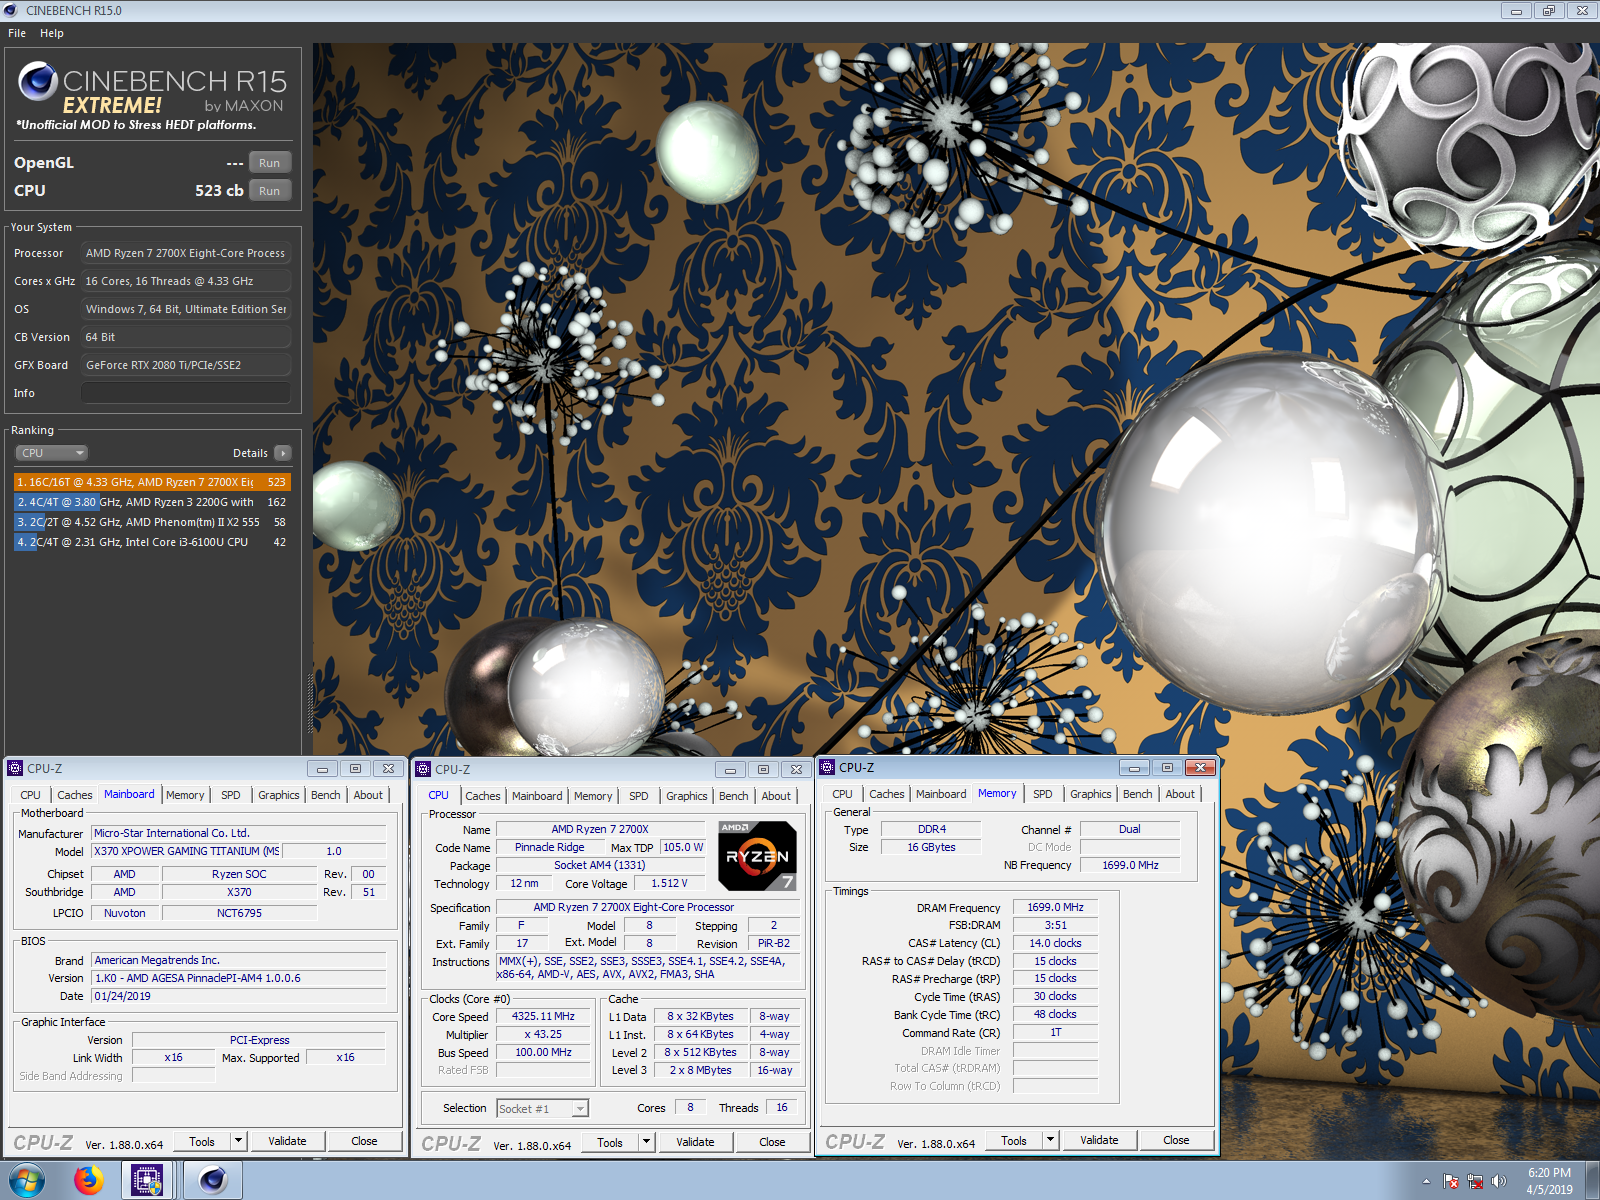Click the Cinebench R15 logo icon
This screenshot has width=1600, height=1200.
[x=37, y=81]
